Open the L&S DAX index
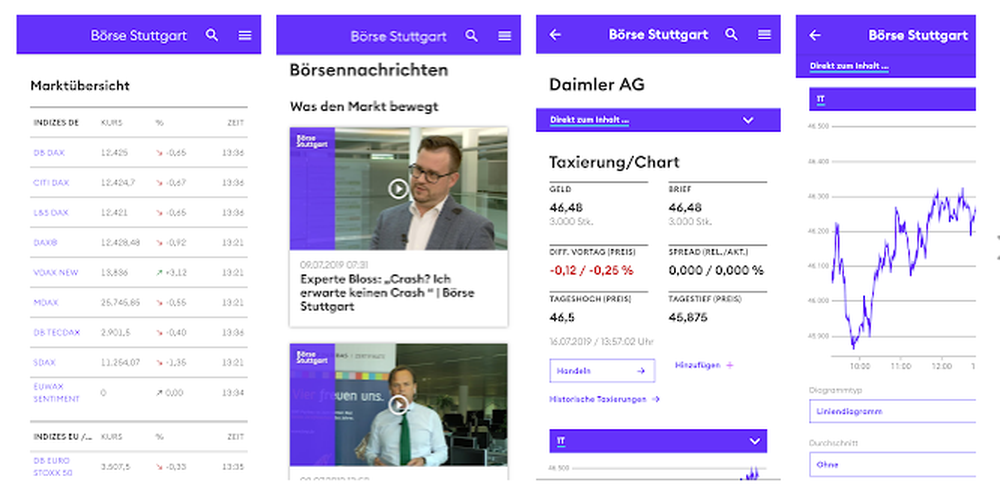Image resolution: width=1000 pixels, height=501 pixels. [50, 213]
